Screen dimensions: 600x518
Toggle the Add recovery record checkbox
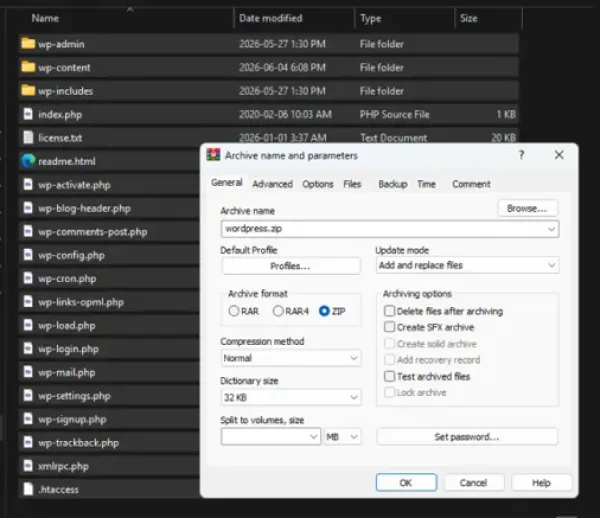390,360
